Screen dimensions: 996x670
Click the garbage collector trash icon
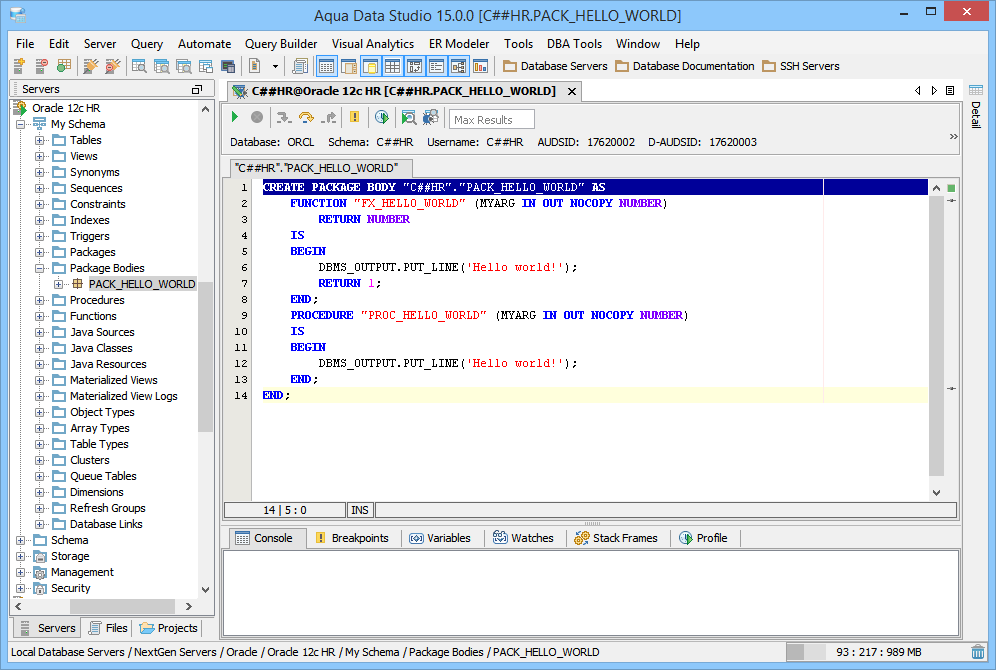(977, 652)
